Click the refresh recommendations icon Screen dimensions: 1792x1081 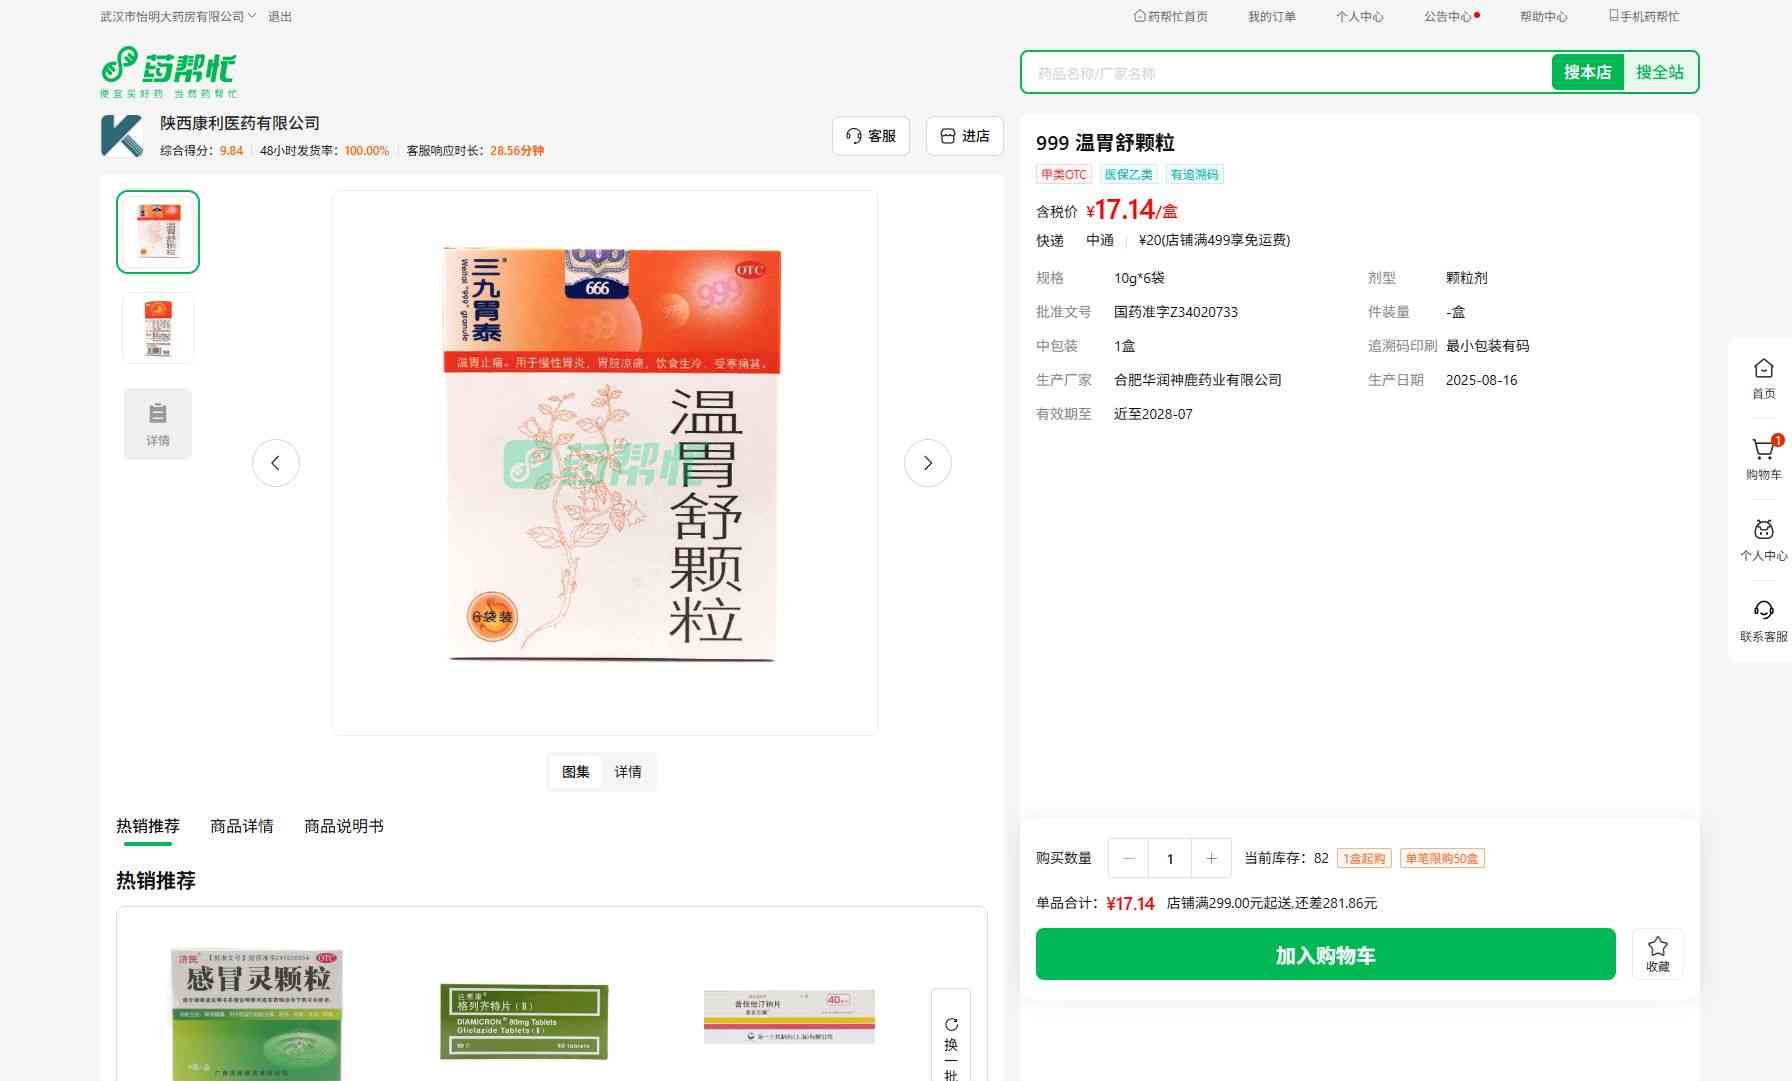(951, 1025)
